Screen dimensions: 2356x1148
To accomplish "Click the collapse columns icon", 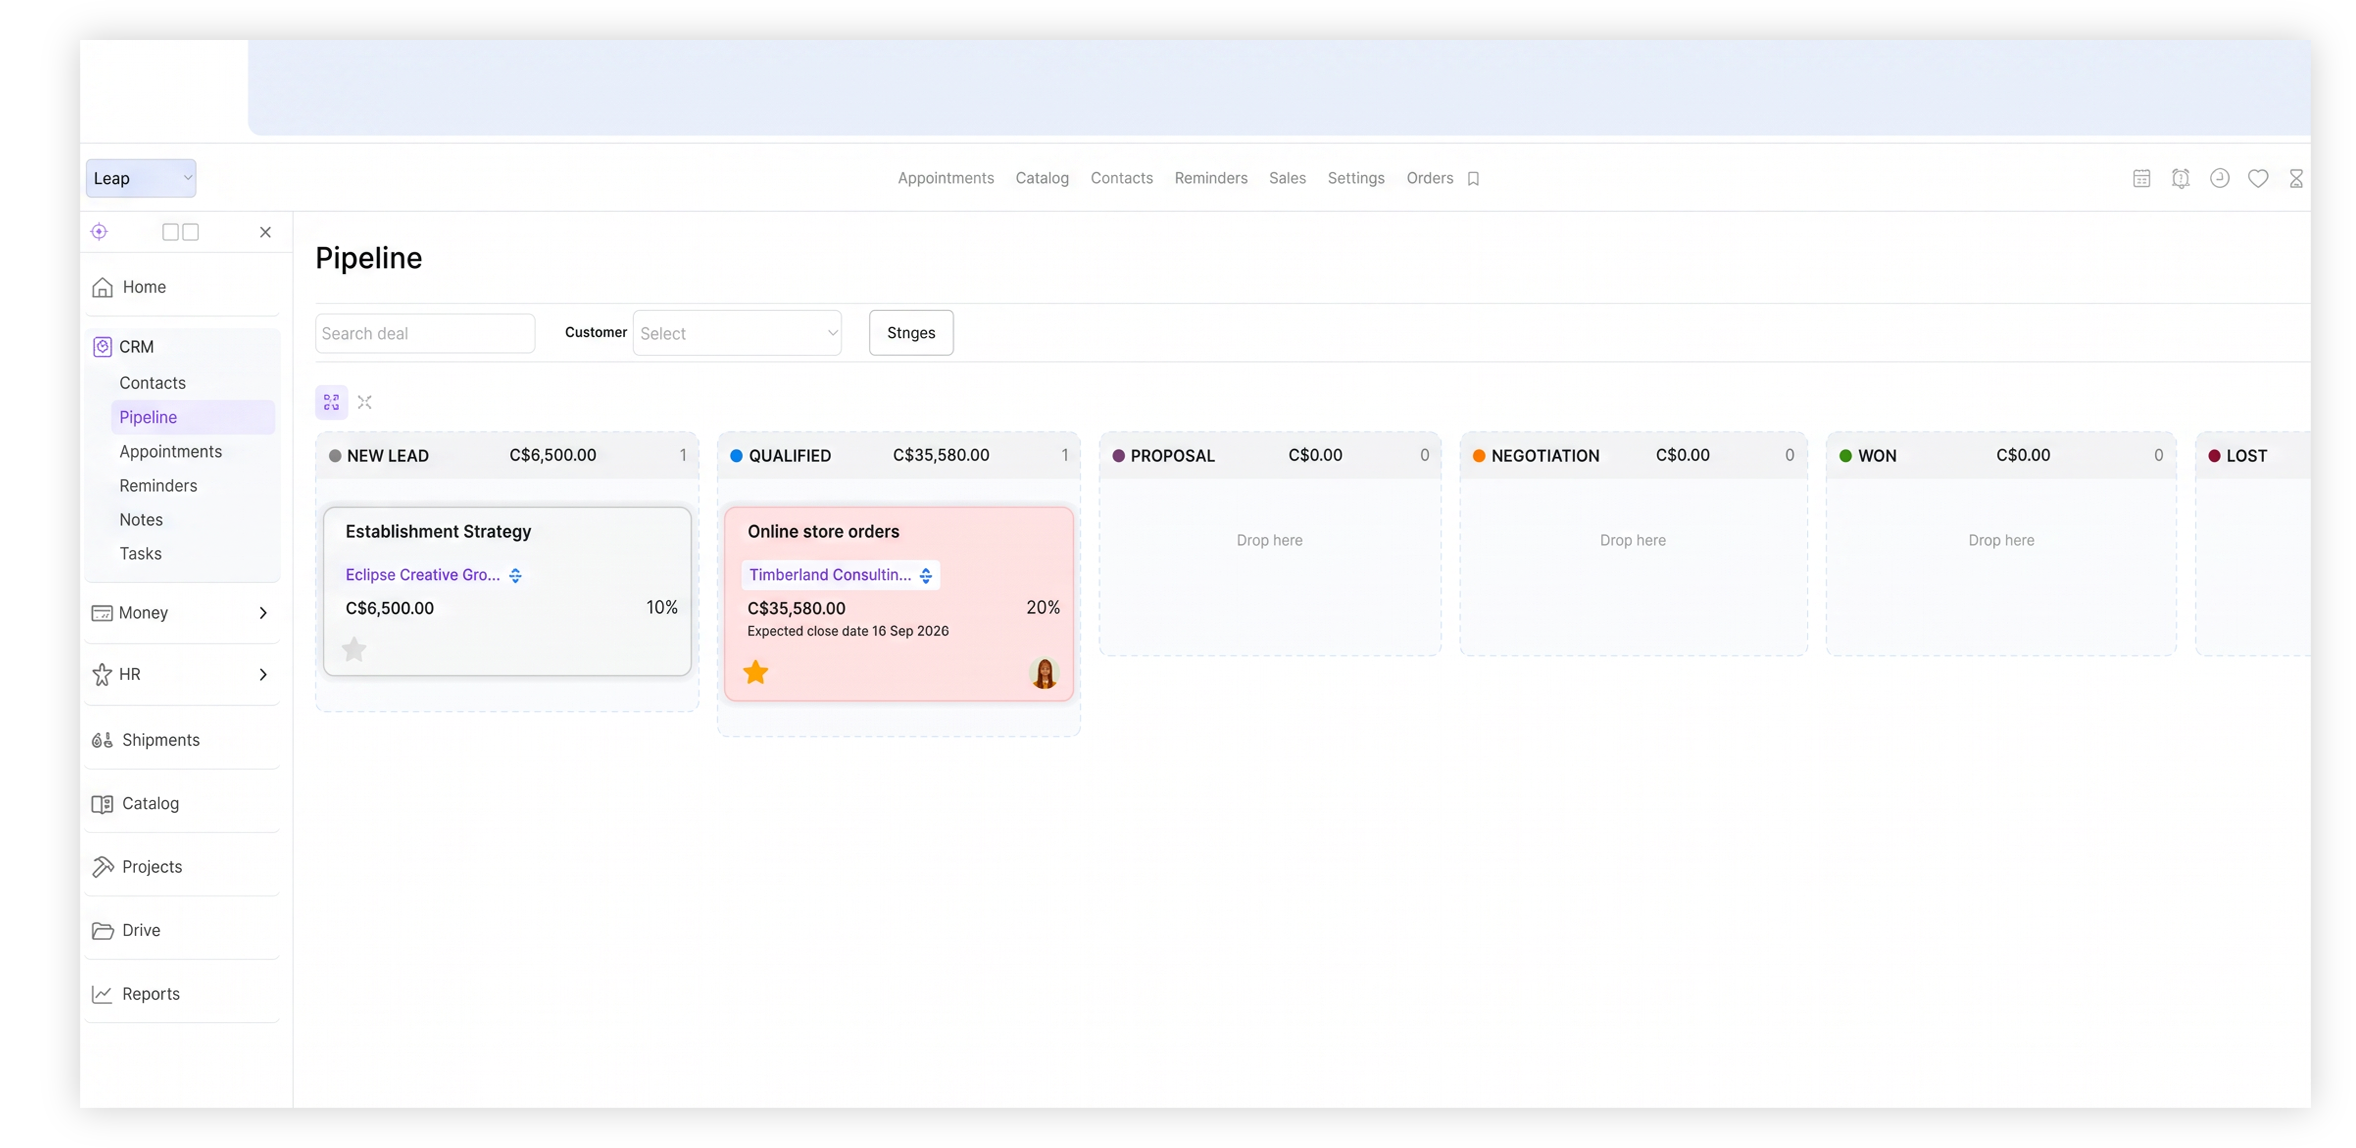I will pos(365,402).
